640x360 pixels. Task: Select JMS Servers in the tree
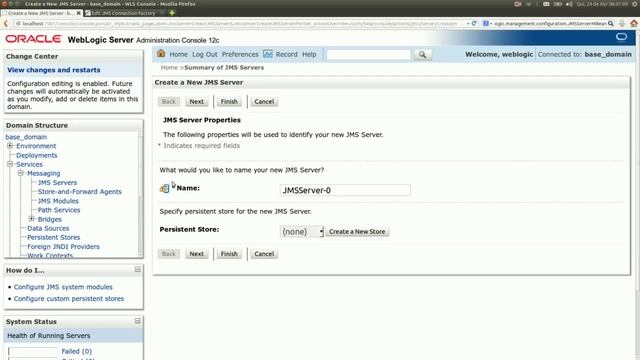57,182
